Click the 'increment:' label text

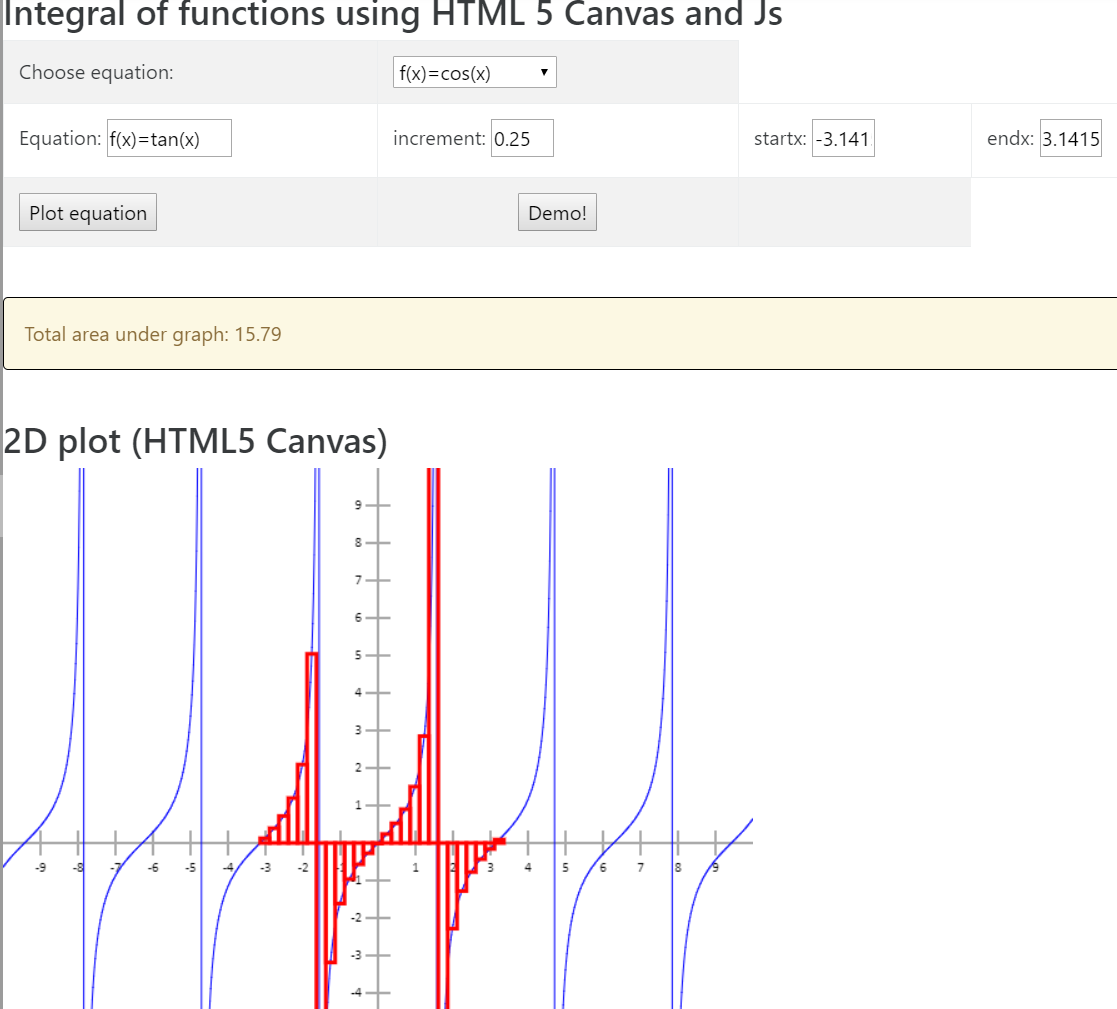(x=439, y=138)
